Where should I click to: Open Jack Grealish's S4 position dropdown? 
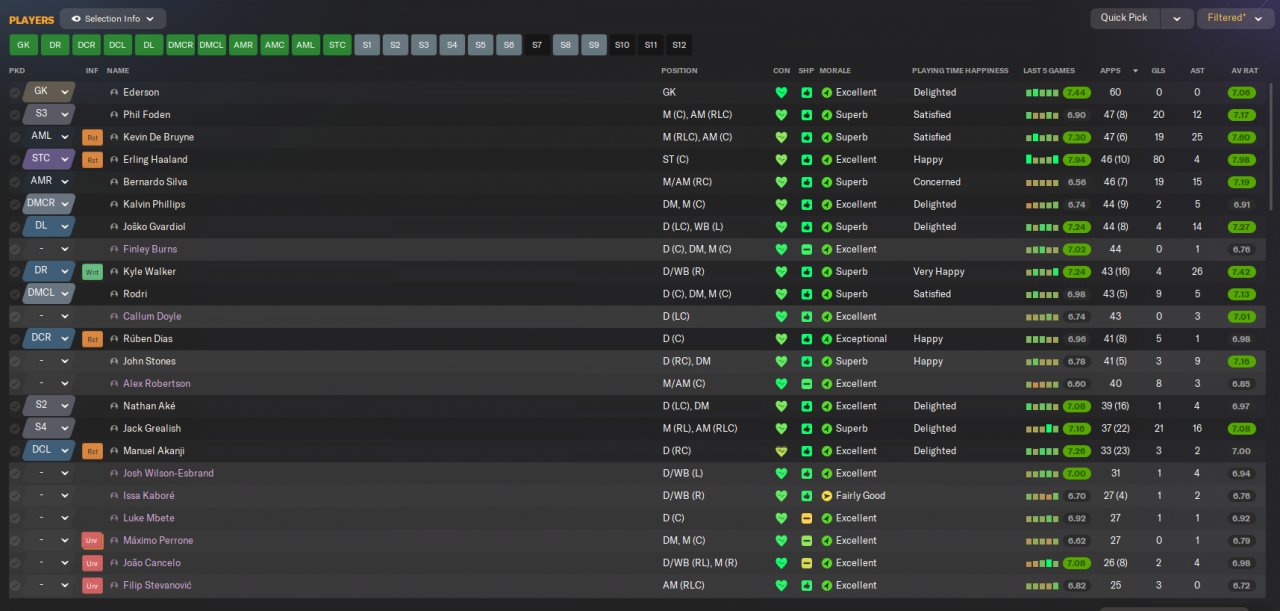coord(49,427)
